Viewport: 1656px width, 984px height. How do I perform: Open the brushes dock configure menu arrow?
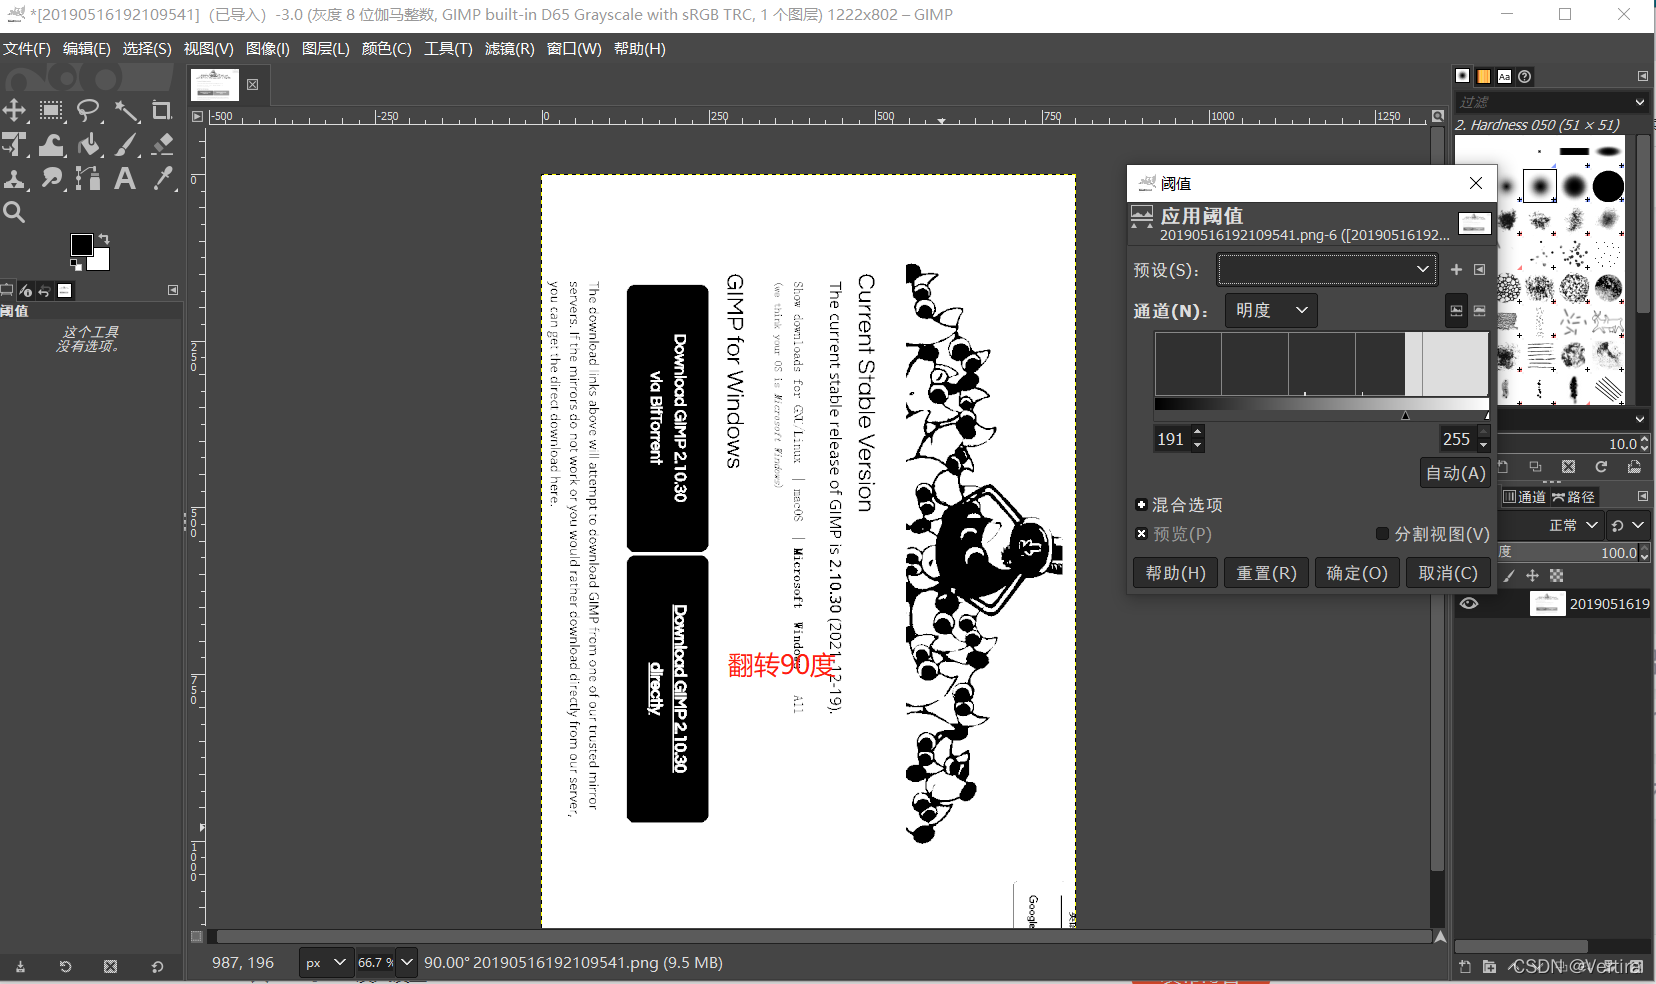[x=1642, y=76]
